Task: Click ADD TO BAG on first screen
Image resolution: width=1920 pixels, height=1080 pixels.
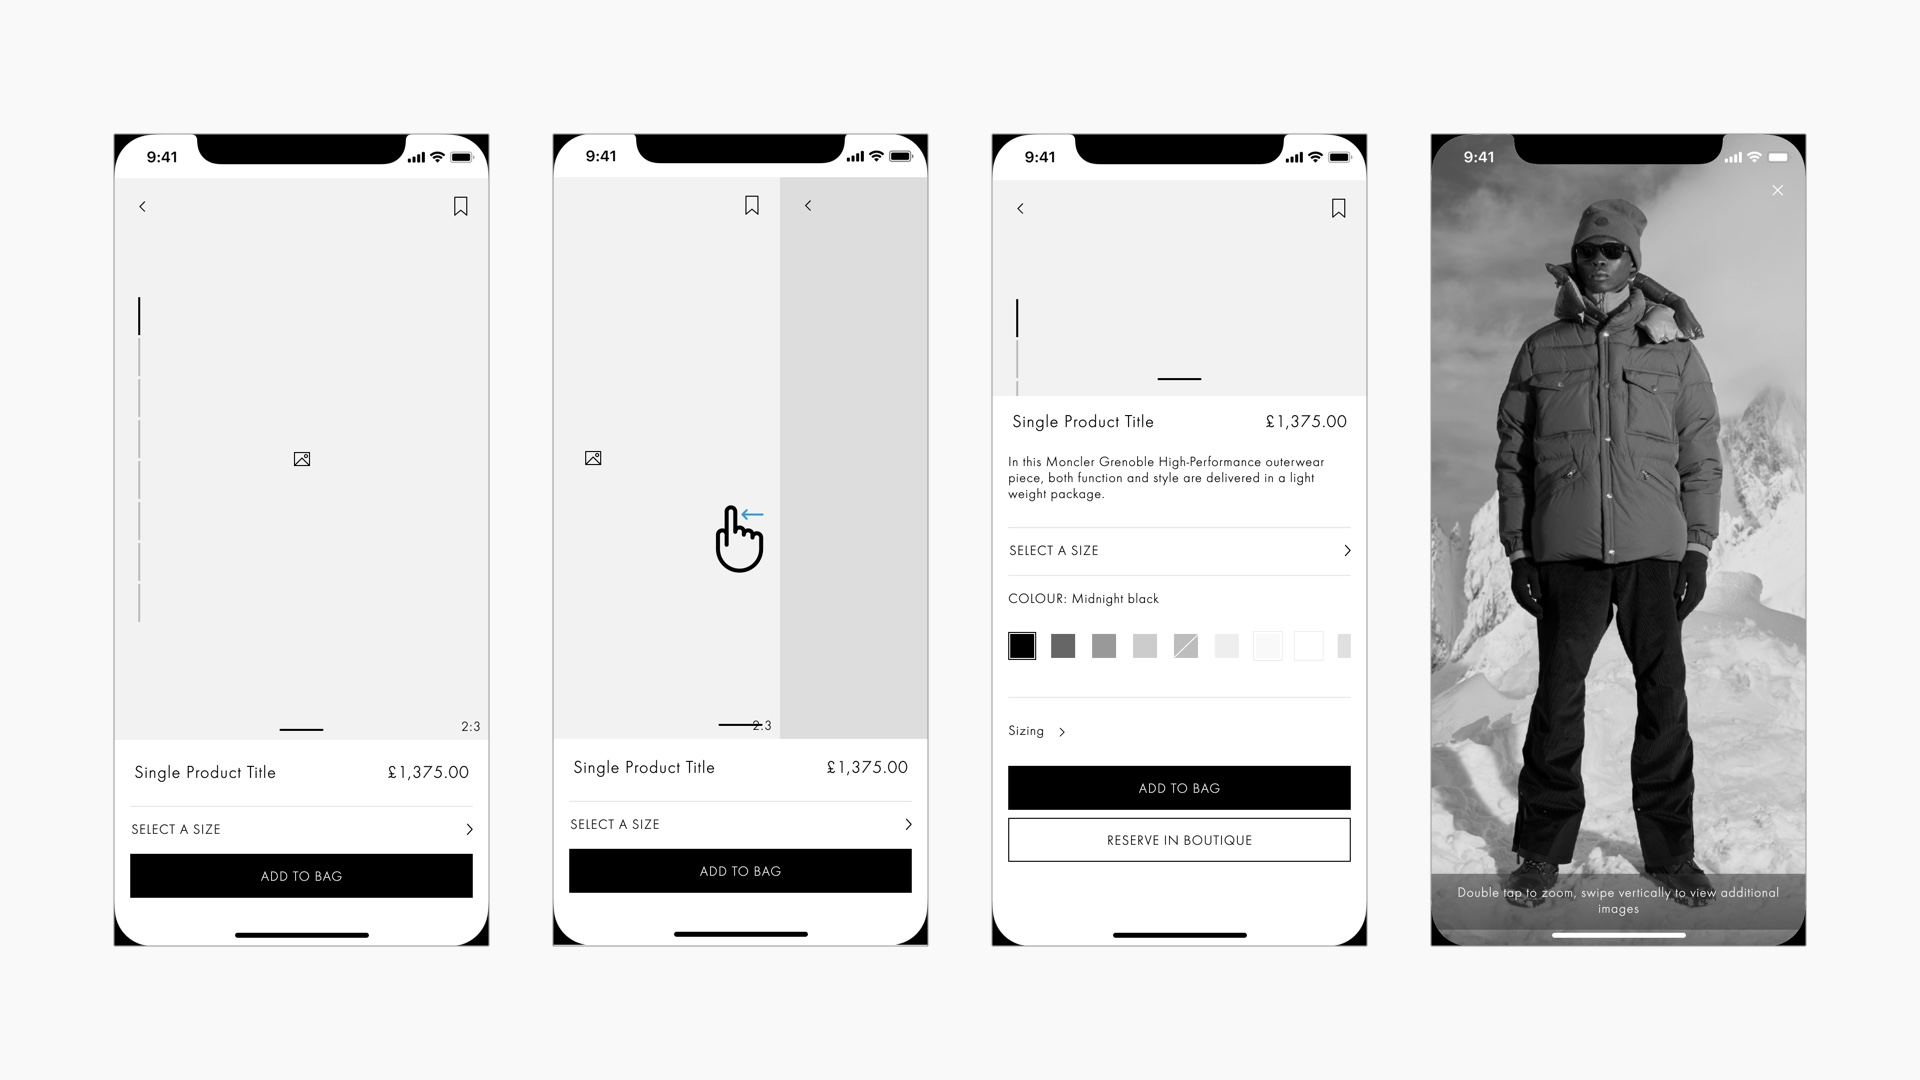Action: pos(301,876)
